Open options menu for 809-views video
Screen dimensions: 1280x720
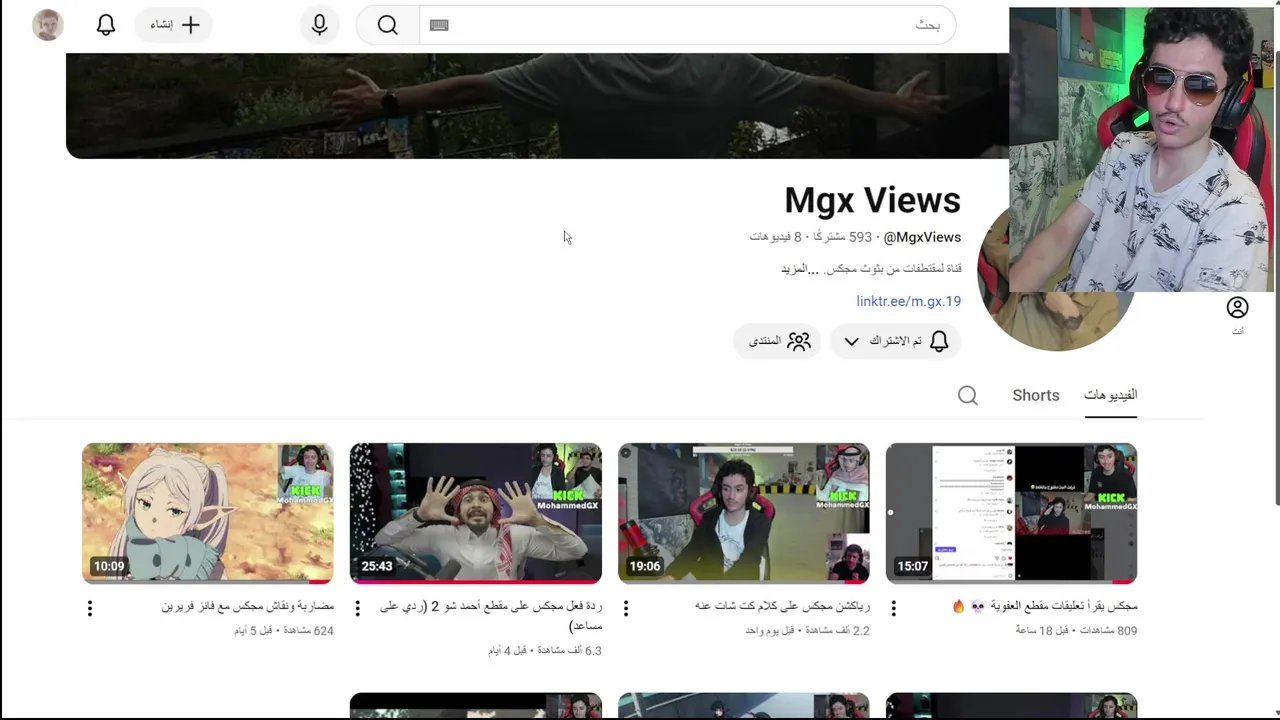tap(894, 608)
